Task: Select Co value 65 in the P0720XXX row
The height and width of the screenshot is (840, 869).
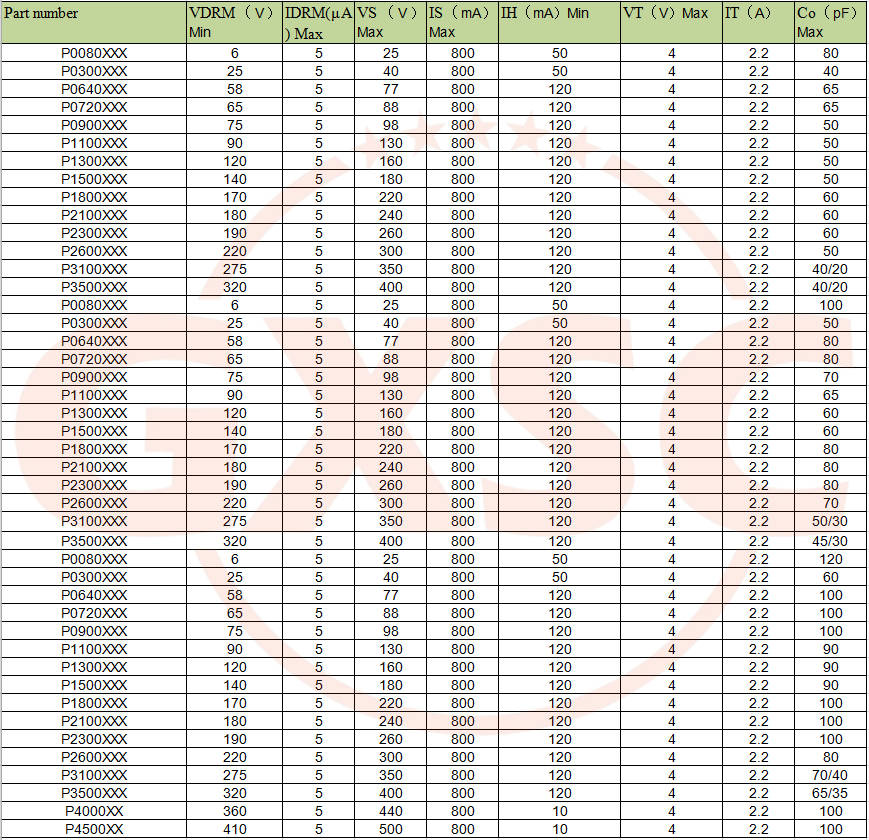Action: point(831,107)
